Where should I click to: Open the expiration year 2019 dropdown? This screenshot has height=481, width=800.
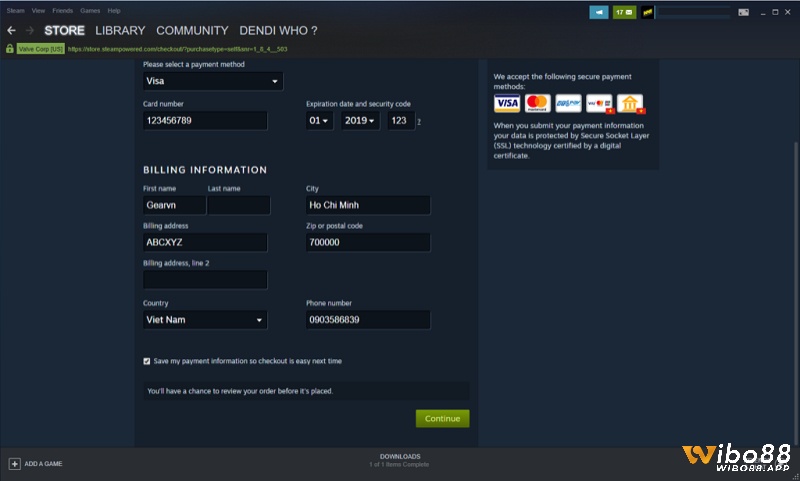point(360,121)
